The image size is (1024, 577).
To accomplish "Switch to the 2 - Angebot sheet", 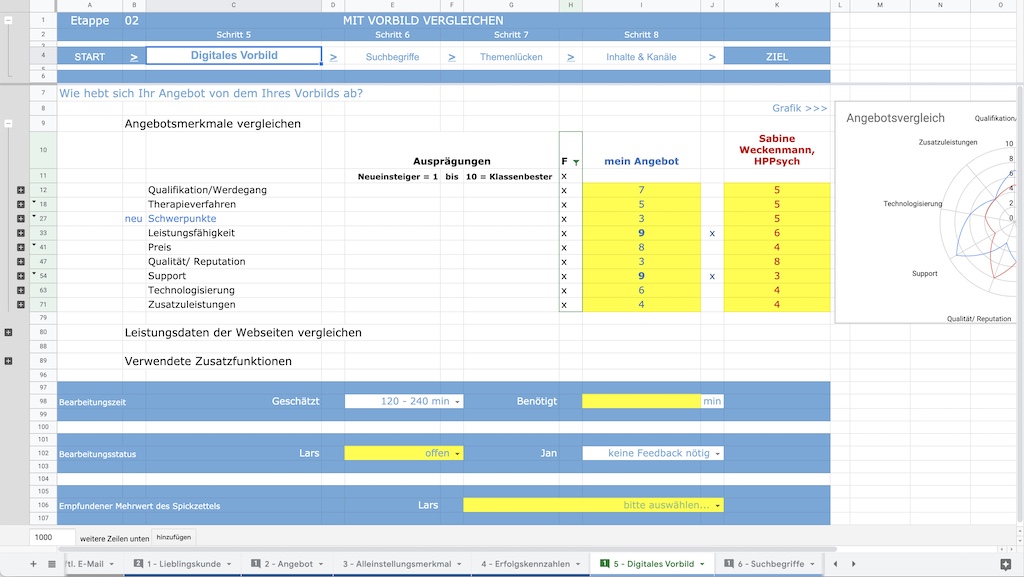I will pyautogui.click(x=289, y=564).
